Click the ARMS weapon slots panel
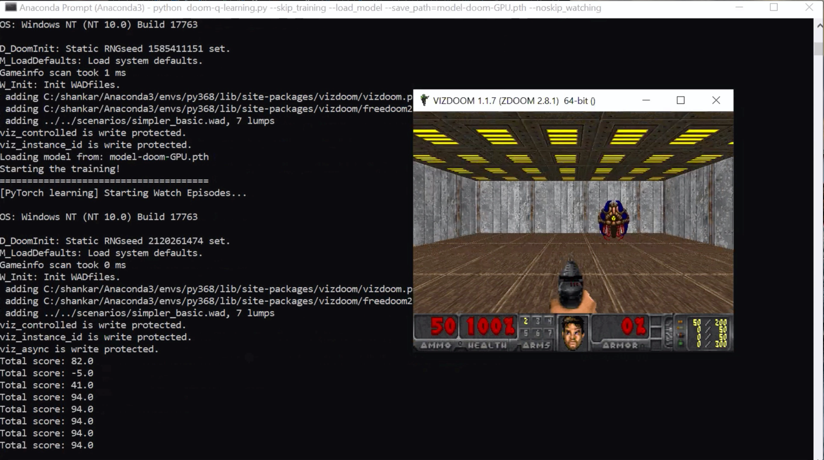824x460 pixels. point(537,332)
